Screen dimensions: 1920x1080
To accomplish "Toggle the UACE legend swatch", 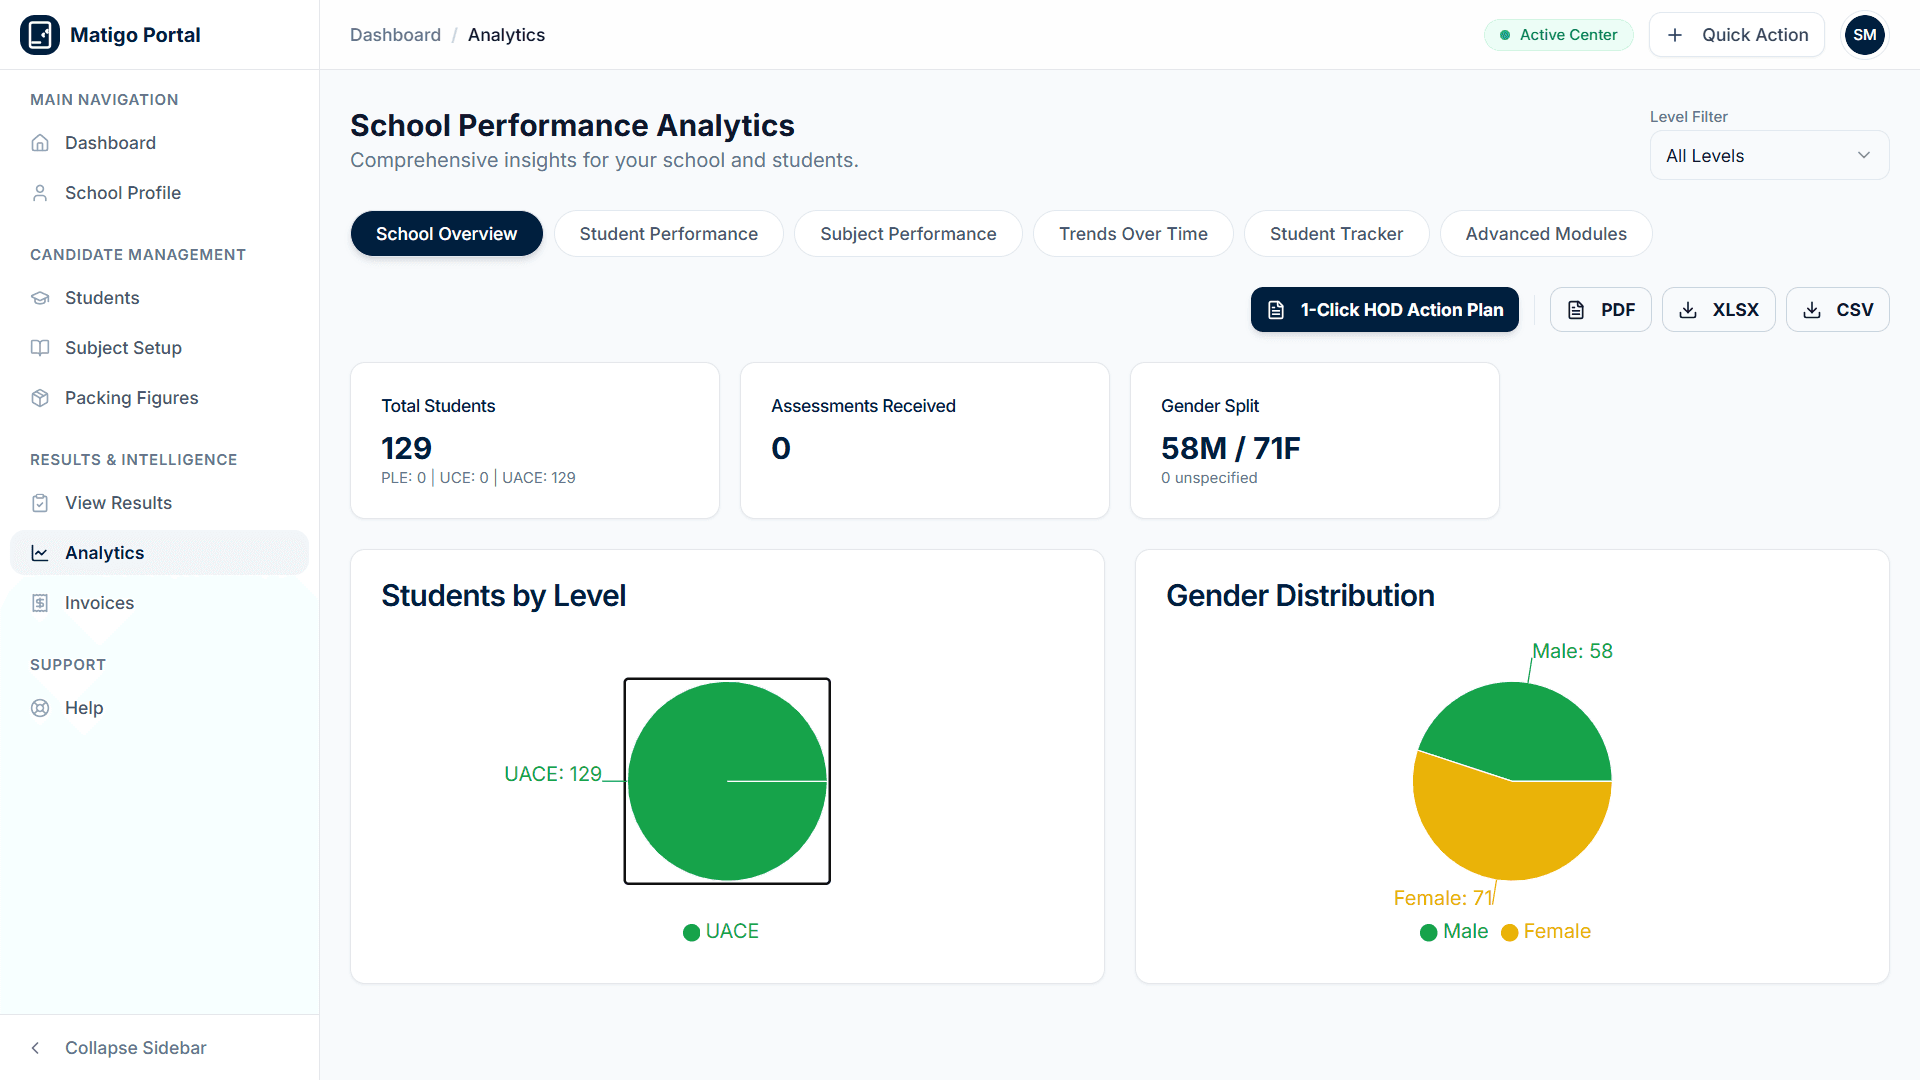I will (x=691, y=933).
